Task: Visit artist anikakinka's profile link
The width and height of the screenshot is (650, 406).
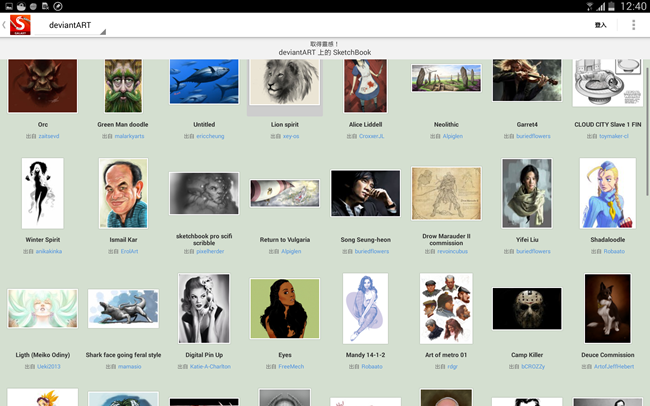Action: pyautogui.click(x=49, y=251)
